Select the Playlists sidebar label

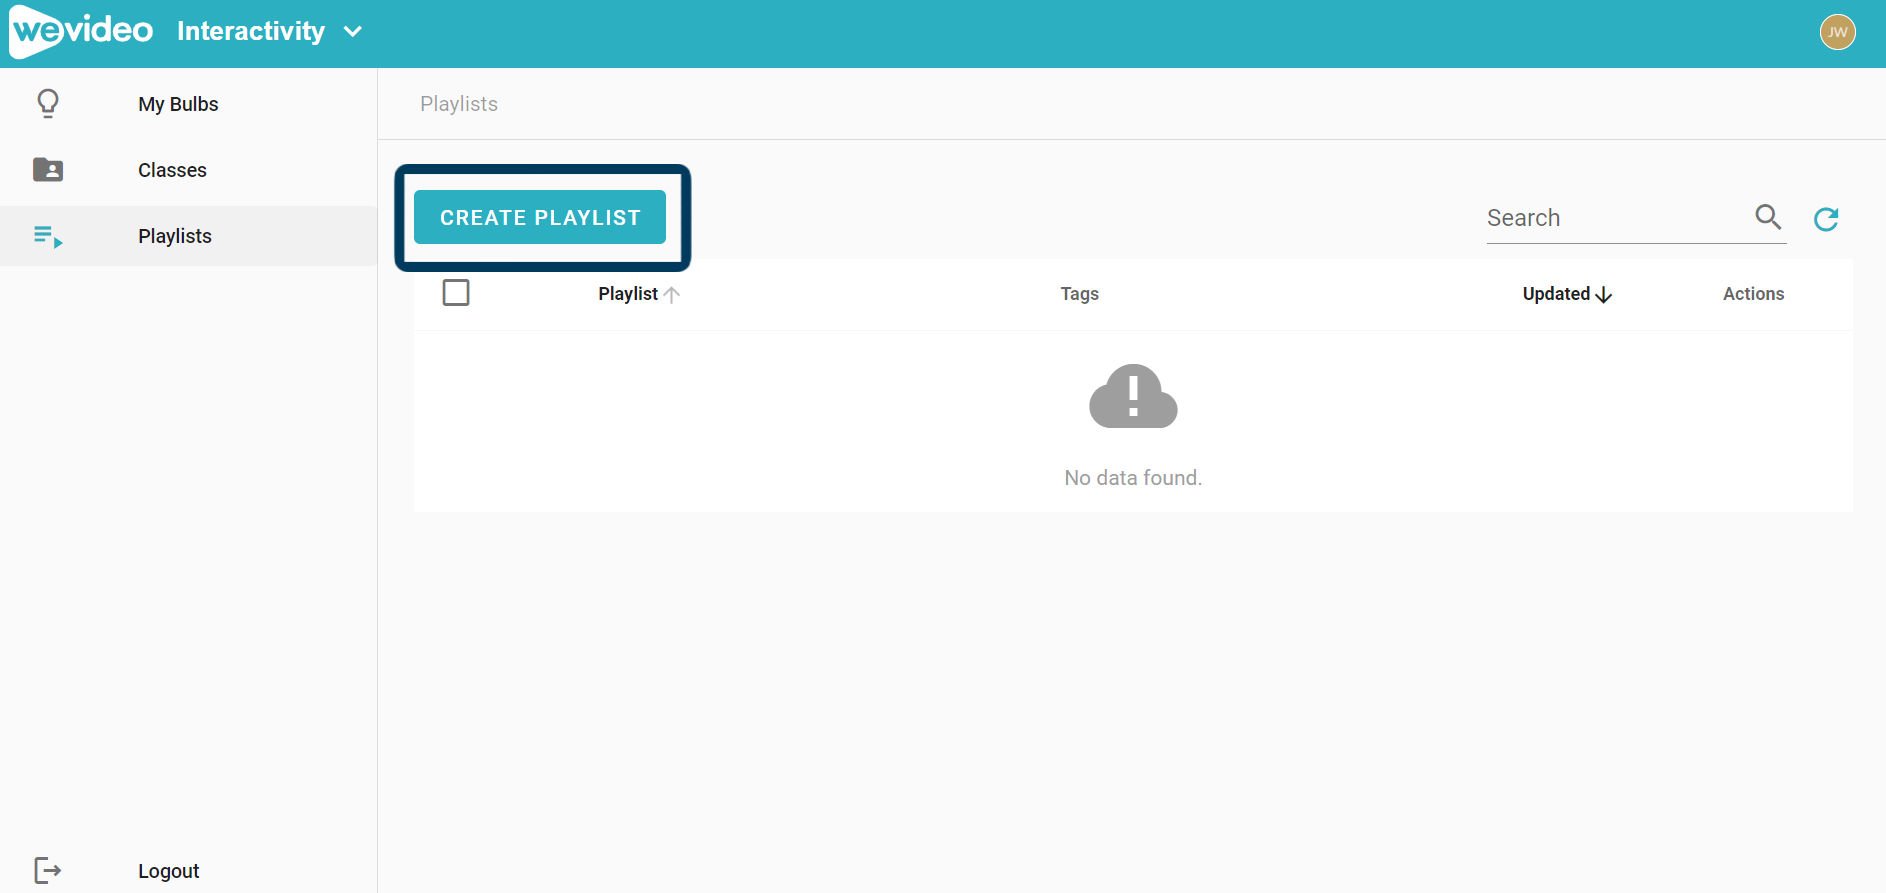click(175, 236)
